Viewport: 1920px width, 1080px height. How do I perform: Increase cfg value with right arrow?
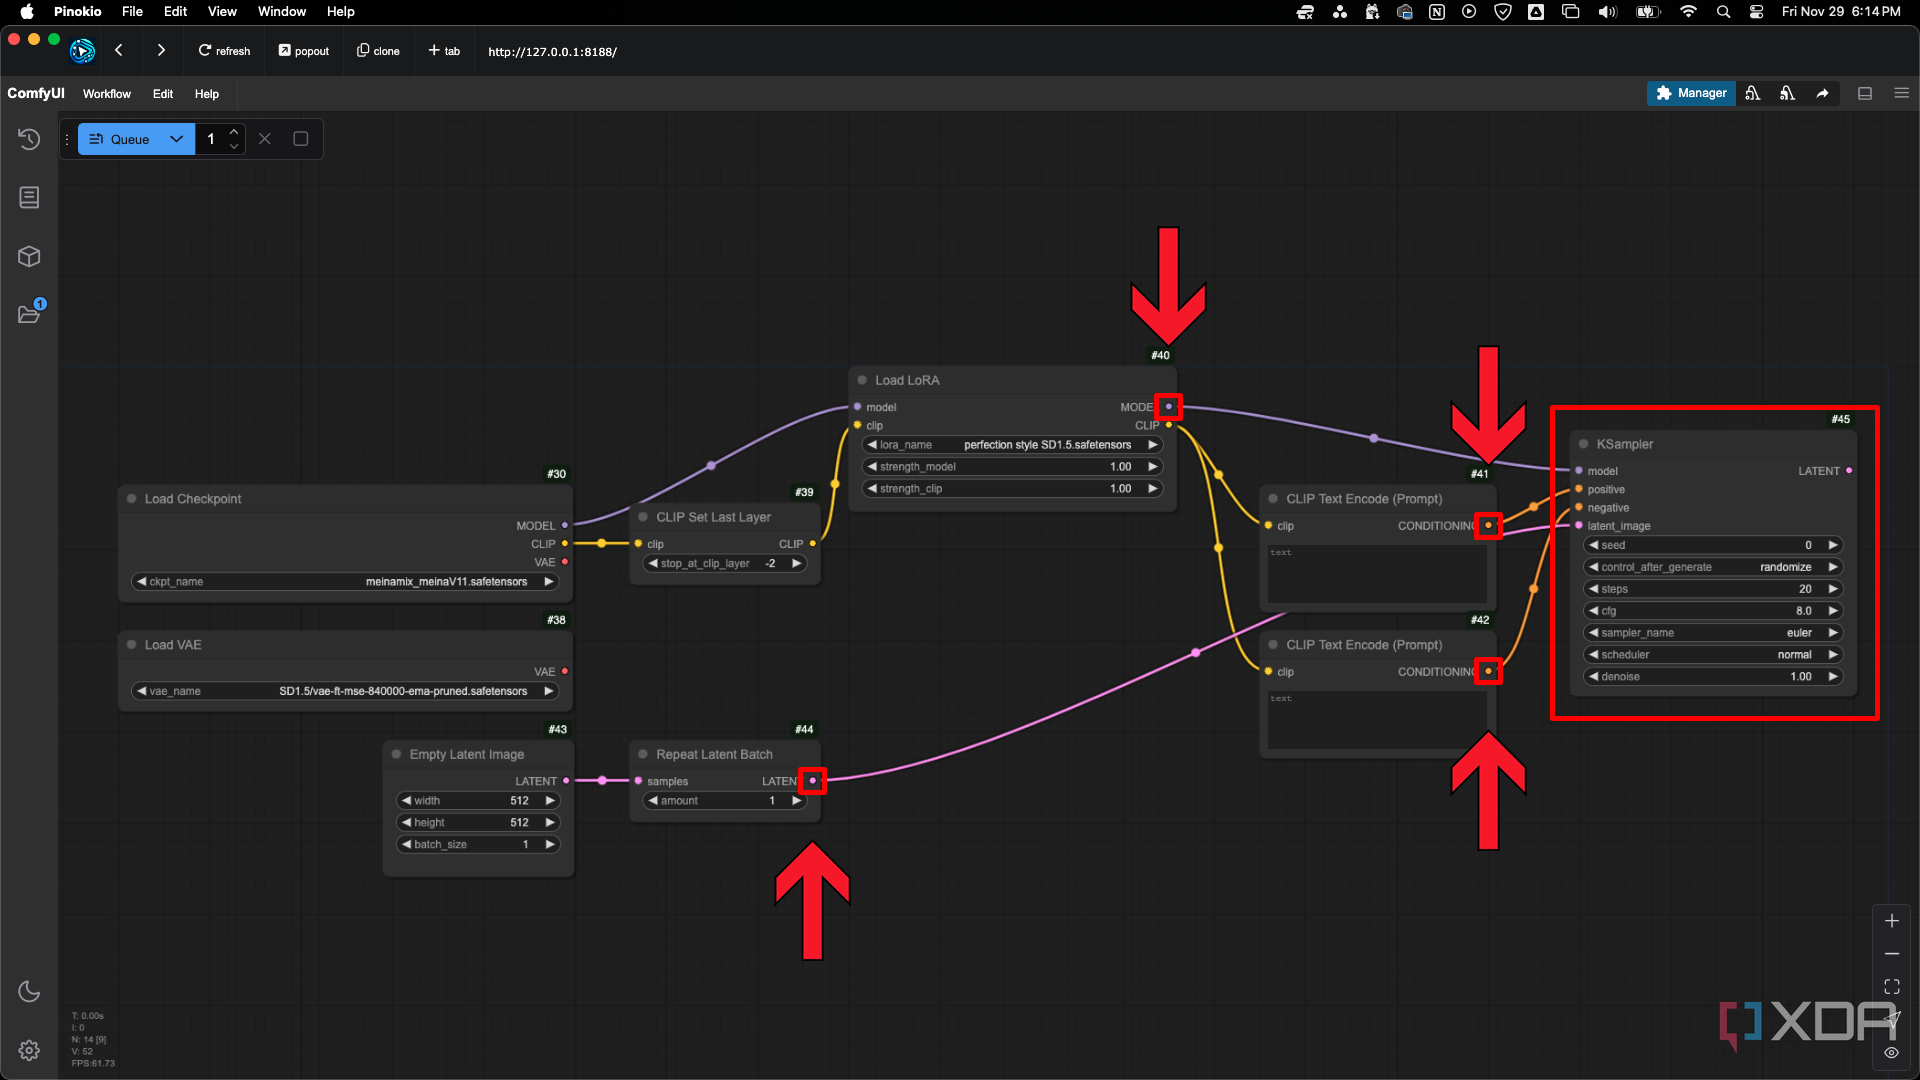pyautogui.click(x=1833, y=611)
